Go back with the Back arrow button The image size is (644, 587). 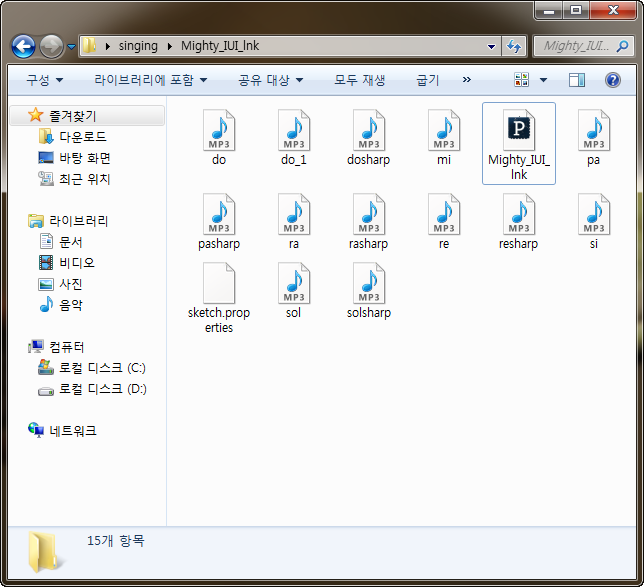point(23,46)
